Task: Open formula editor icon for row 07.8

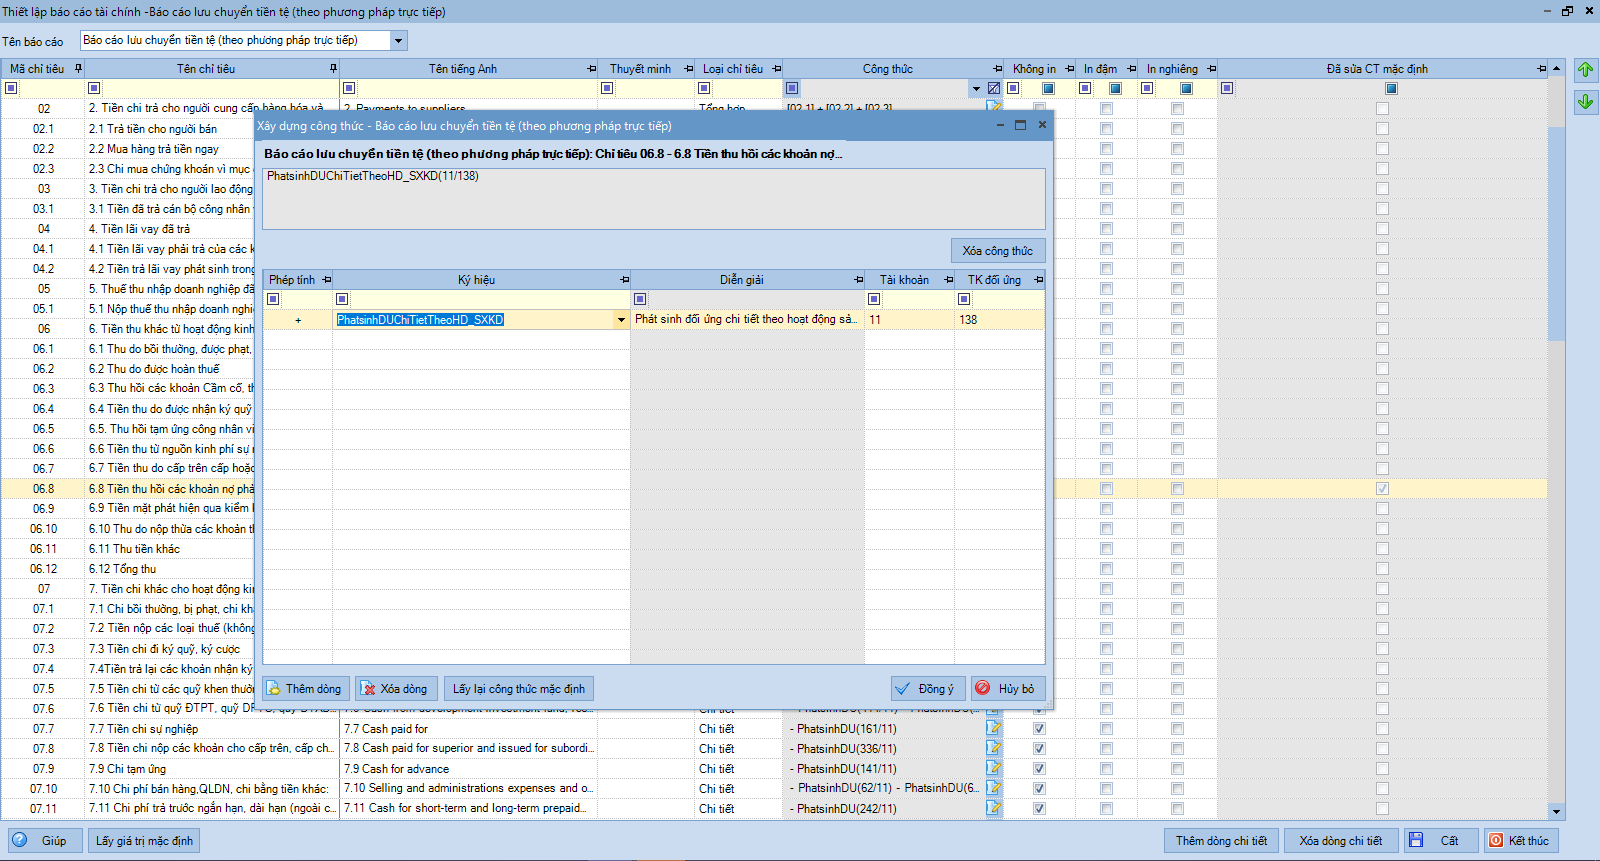Action: (x=993, y=748)
